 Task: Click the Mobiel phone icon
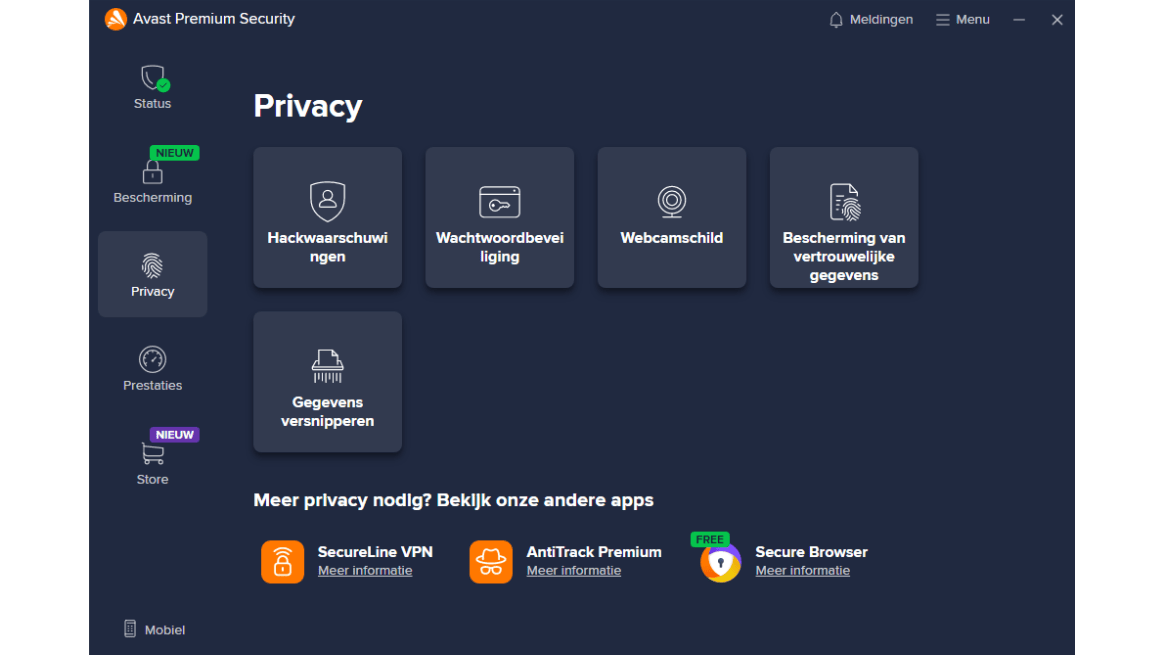pyautogui.click(x=130, y=629)
